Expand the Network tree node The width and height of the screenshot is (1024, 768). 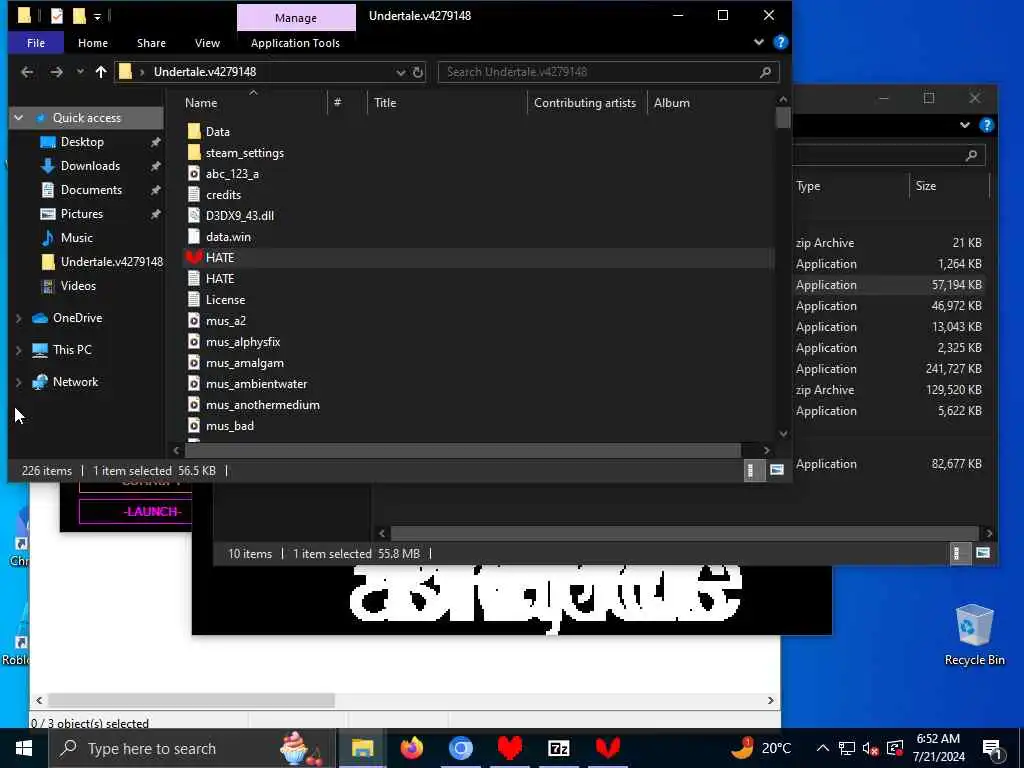pos(18,382)
